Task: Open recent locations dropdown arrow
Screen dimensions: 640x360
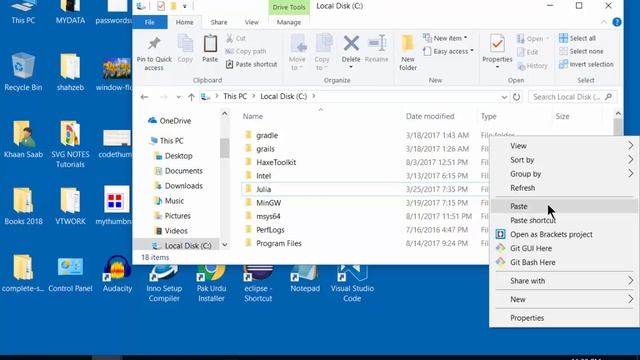Action: [178, 97]
